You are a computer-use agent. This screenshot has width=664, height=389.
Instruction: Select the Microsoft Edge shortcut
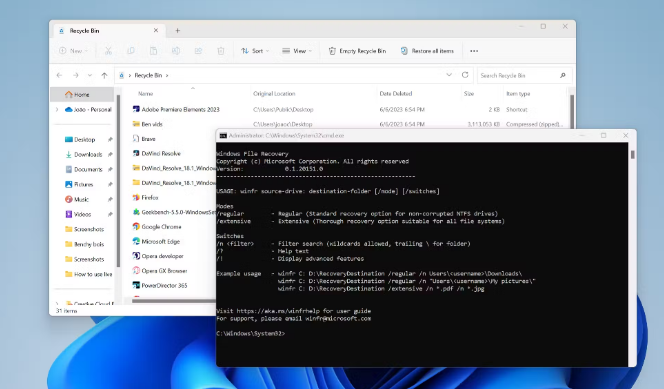(160, 241)
